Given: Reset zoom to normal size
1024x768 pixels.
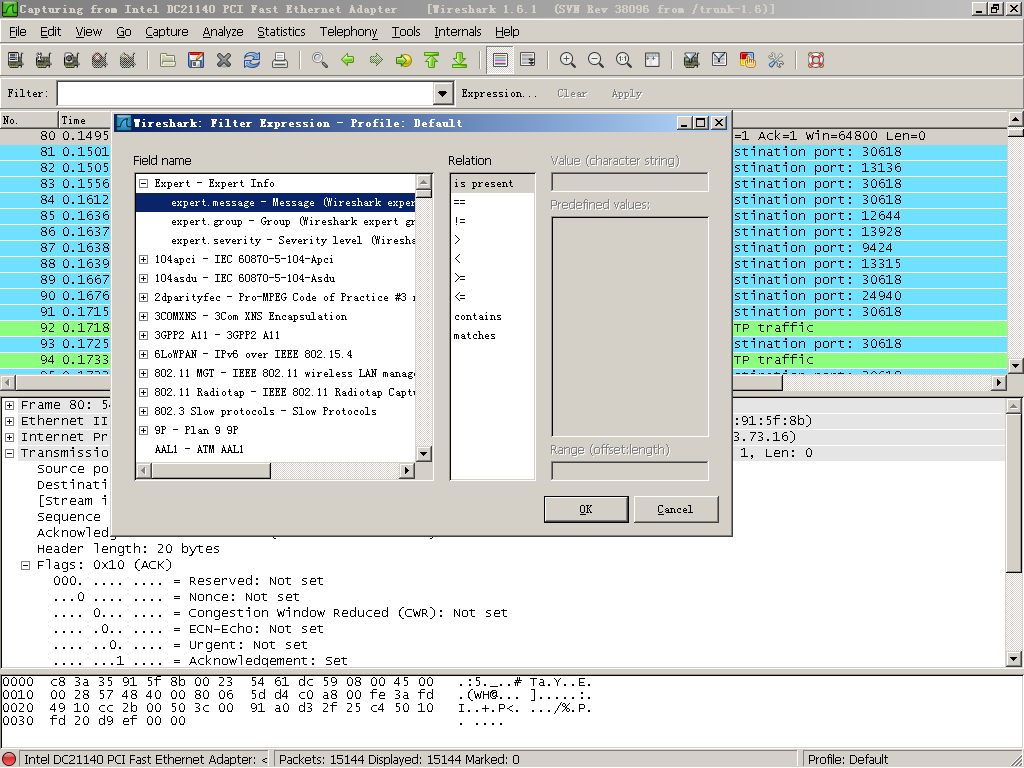Looking at the screenshot, I should click(x=624, y=60).
